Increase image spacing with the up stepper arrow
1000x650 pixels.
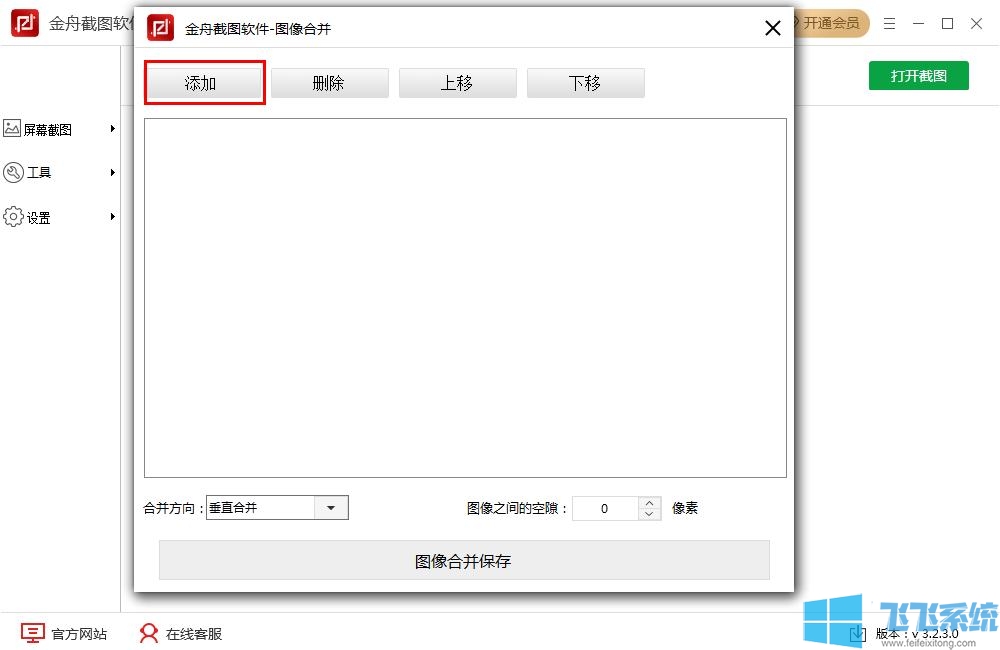click(x=650, y=502)
